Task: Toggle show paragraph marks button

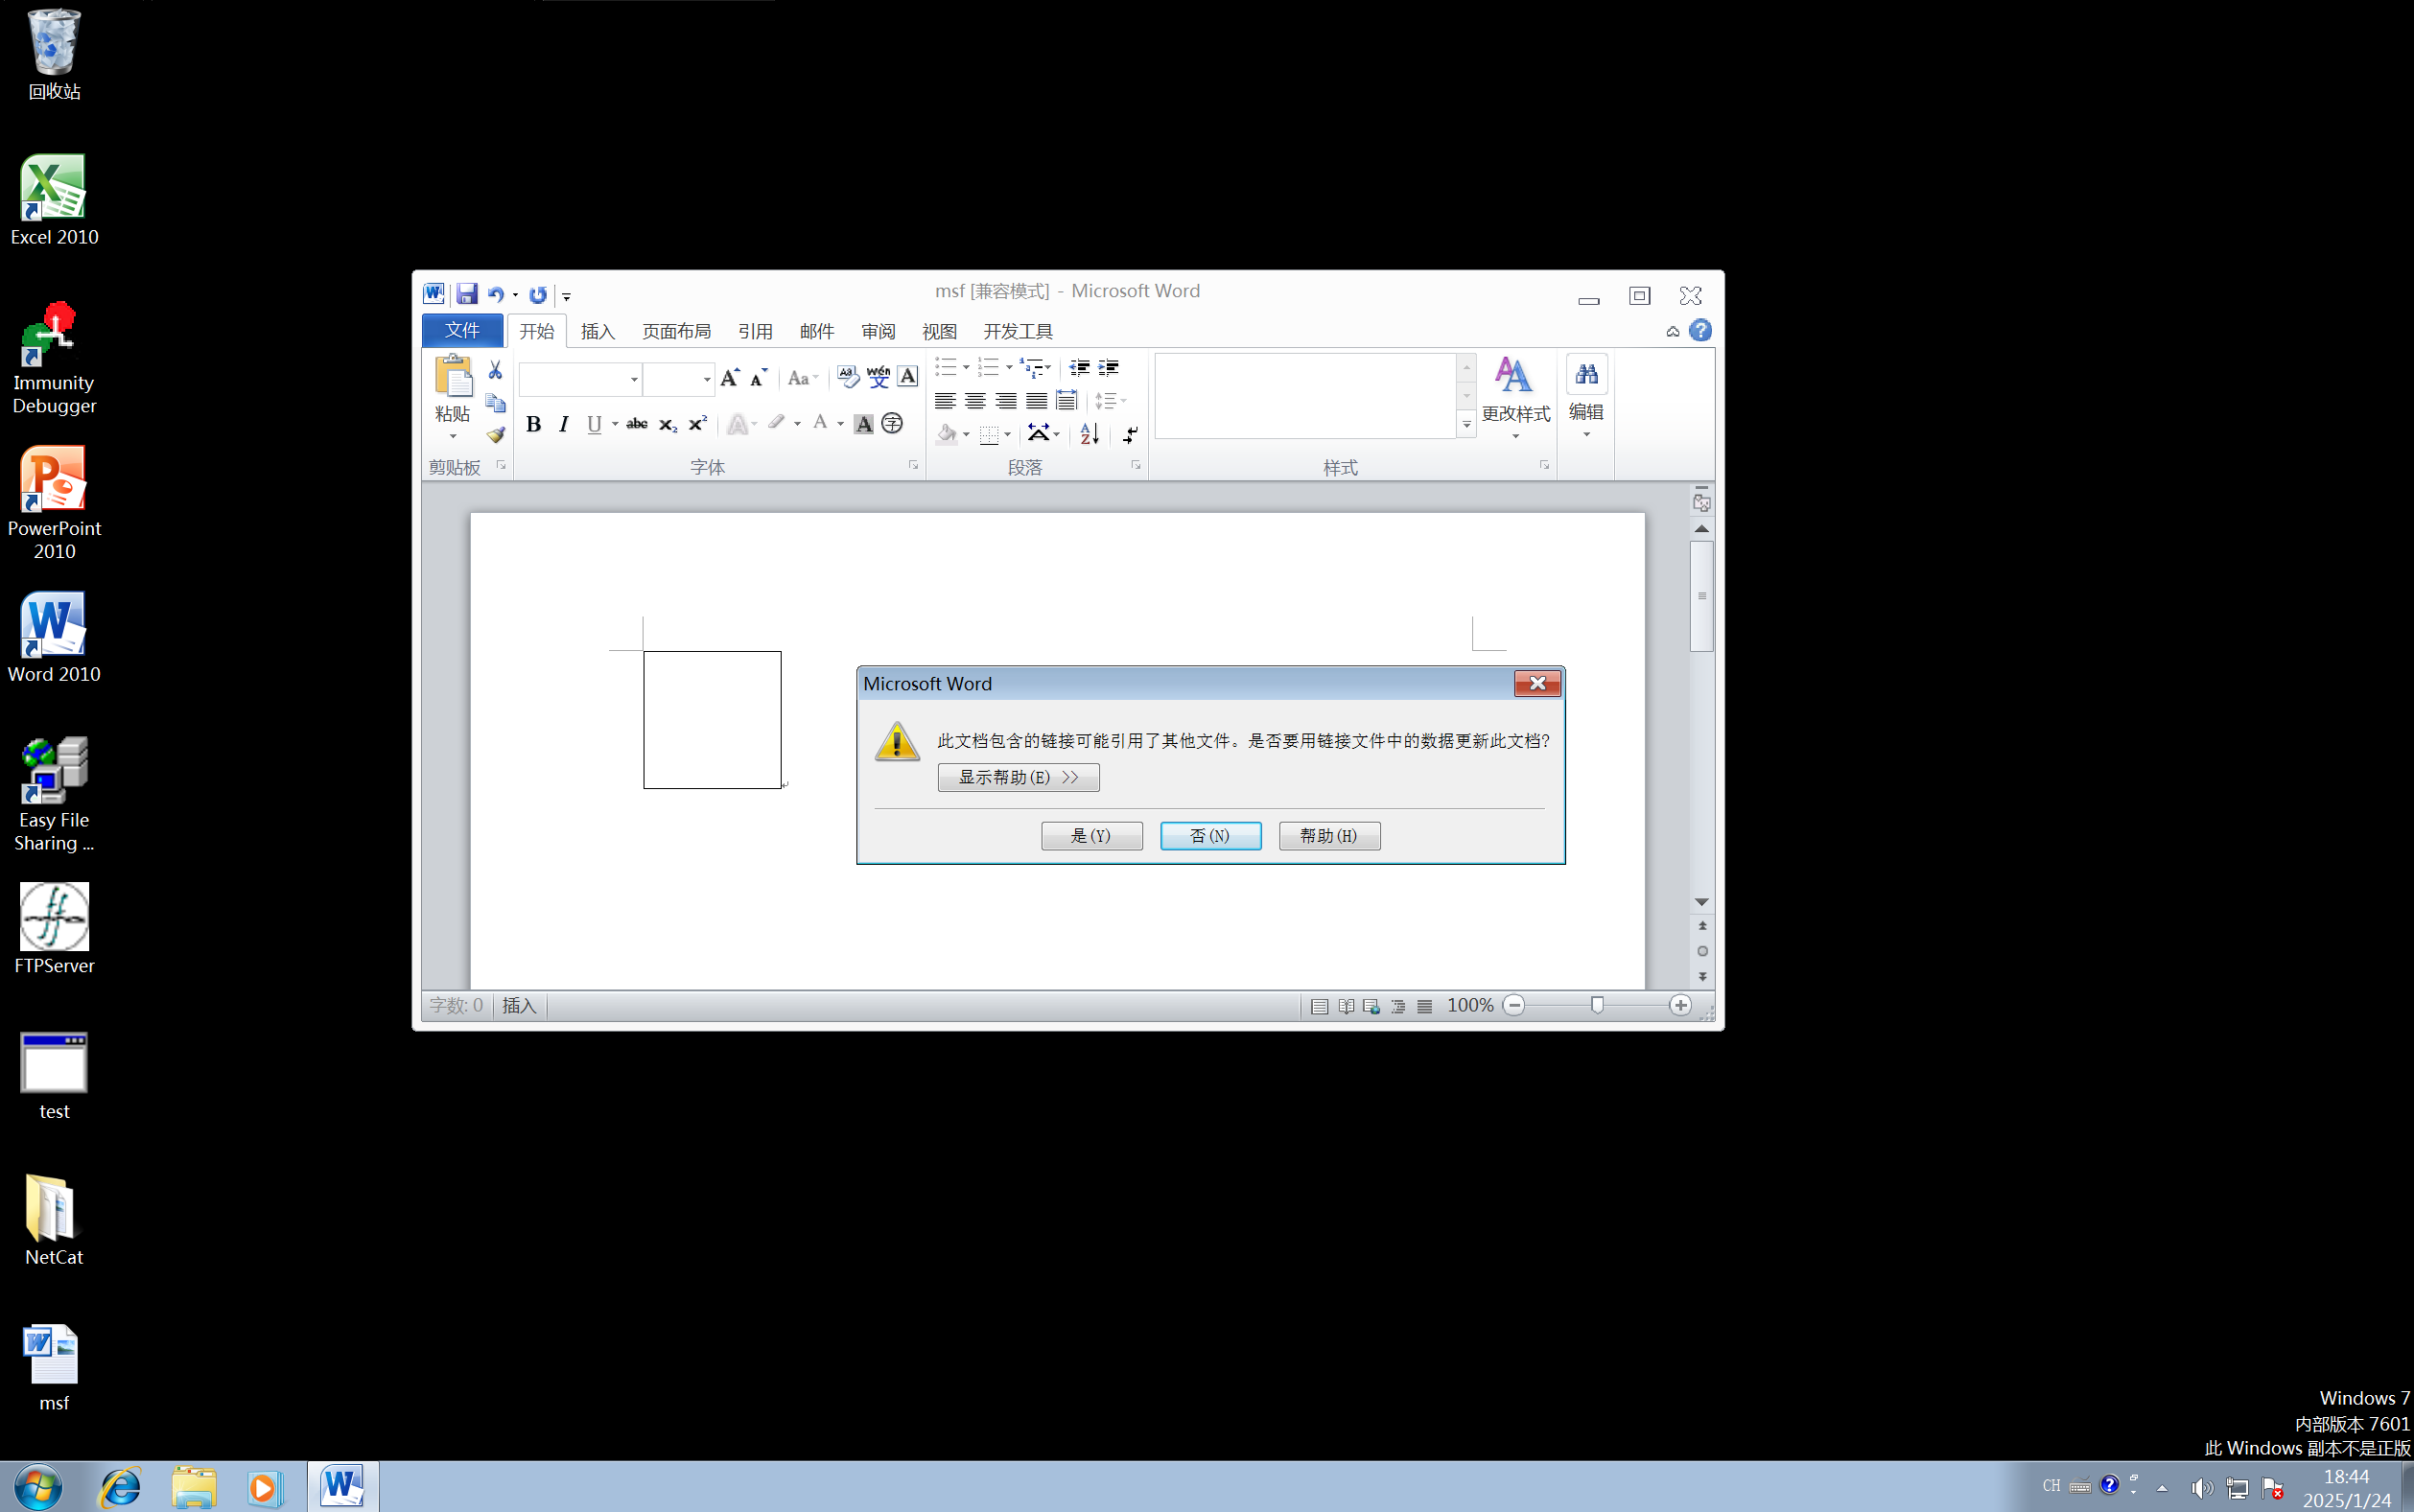Action: point(1130,433)
